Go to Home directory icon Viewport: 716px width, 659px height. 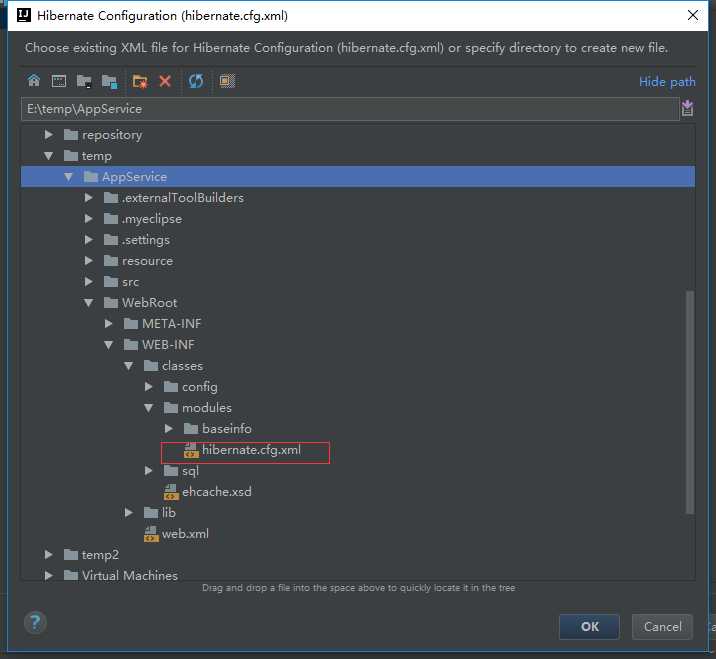(x=33, y=81)
